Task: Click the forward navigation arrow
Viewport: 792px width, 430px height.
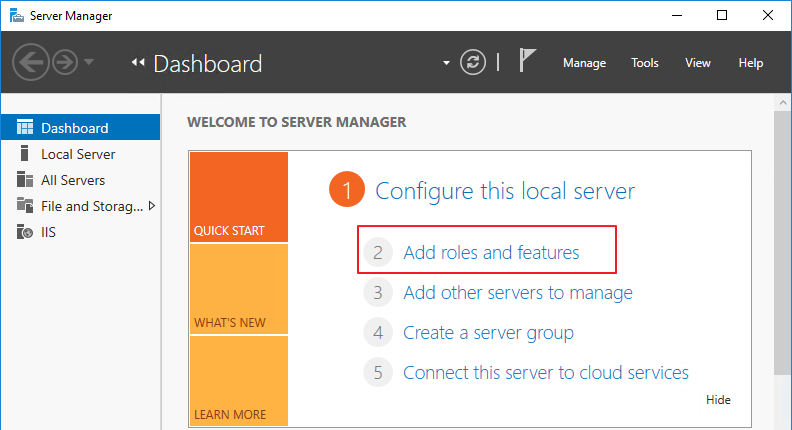Action: pyautogui.click(x=64, y=62)
